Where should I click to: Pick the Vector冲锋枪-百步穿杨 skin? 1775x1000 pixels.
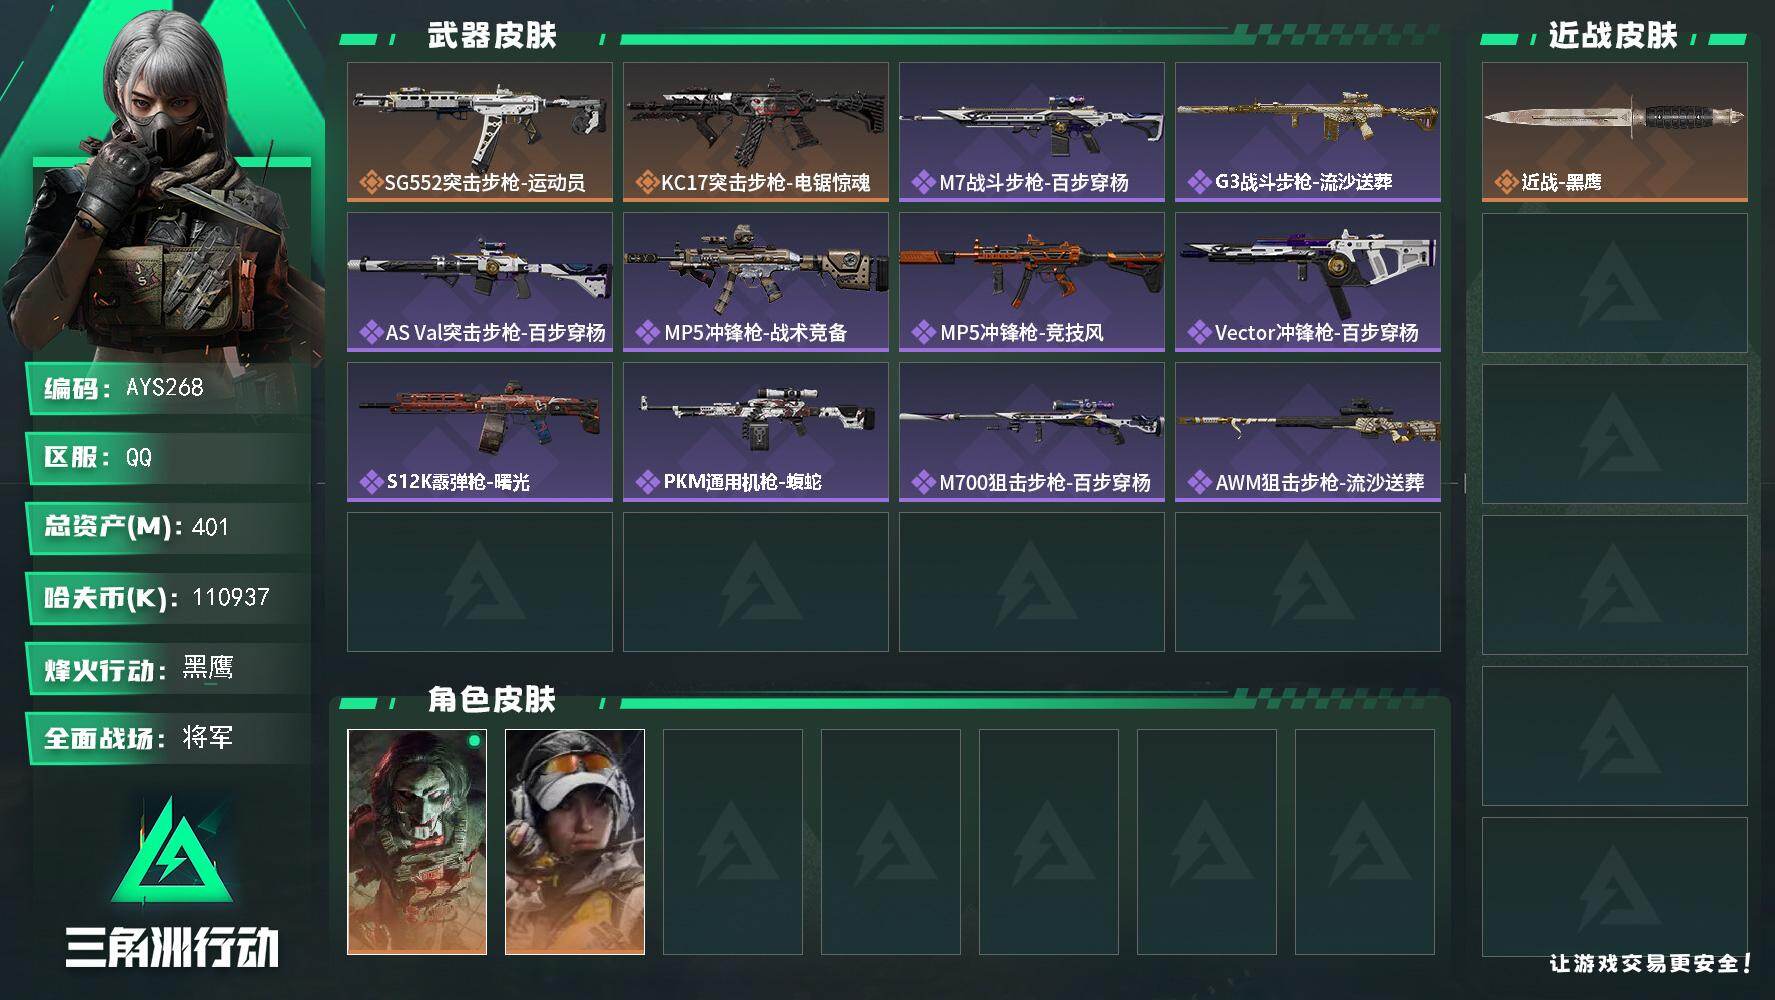[x=1308, y=282]
